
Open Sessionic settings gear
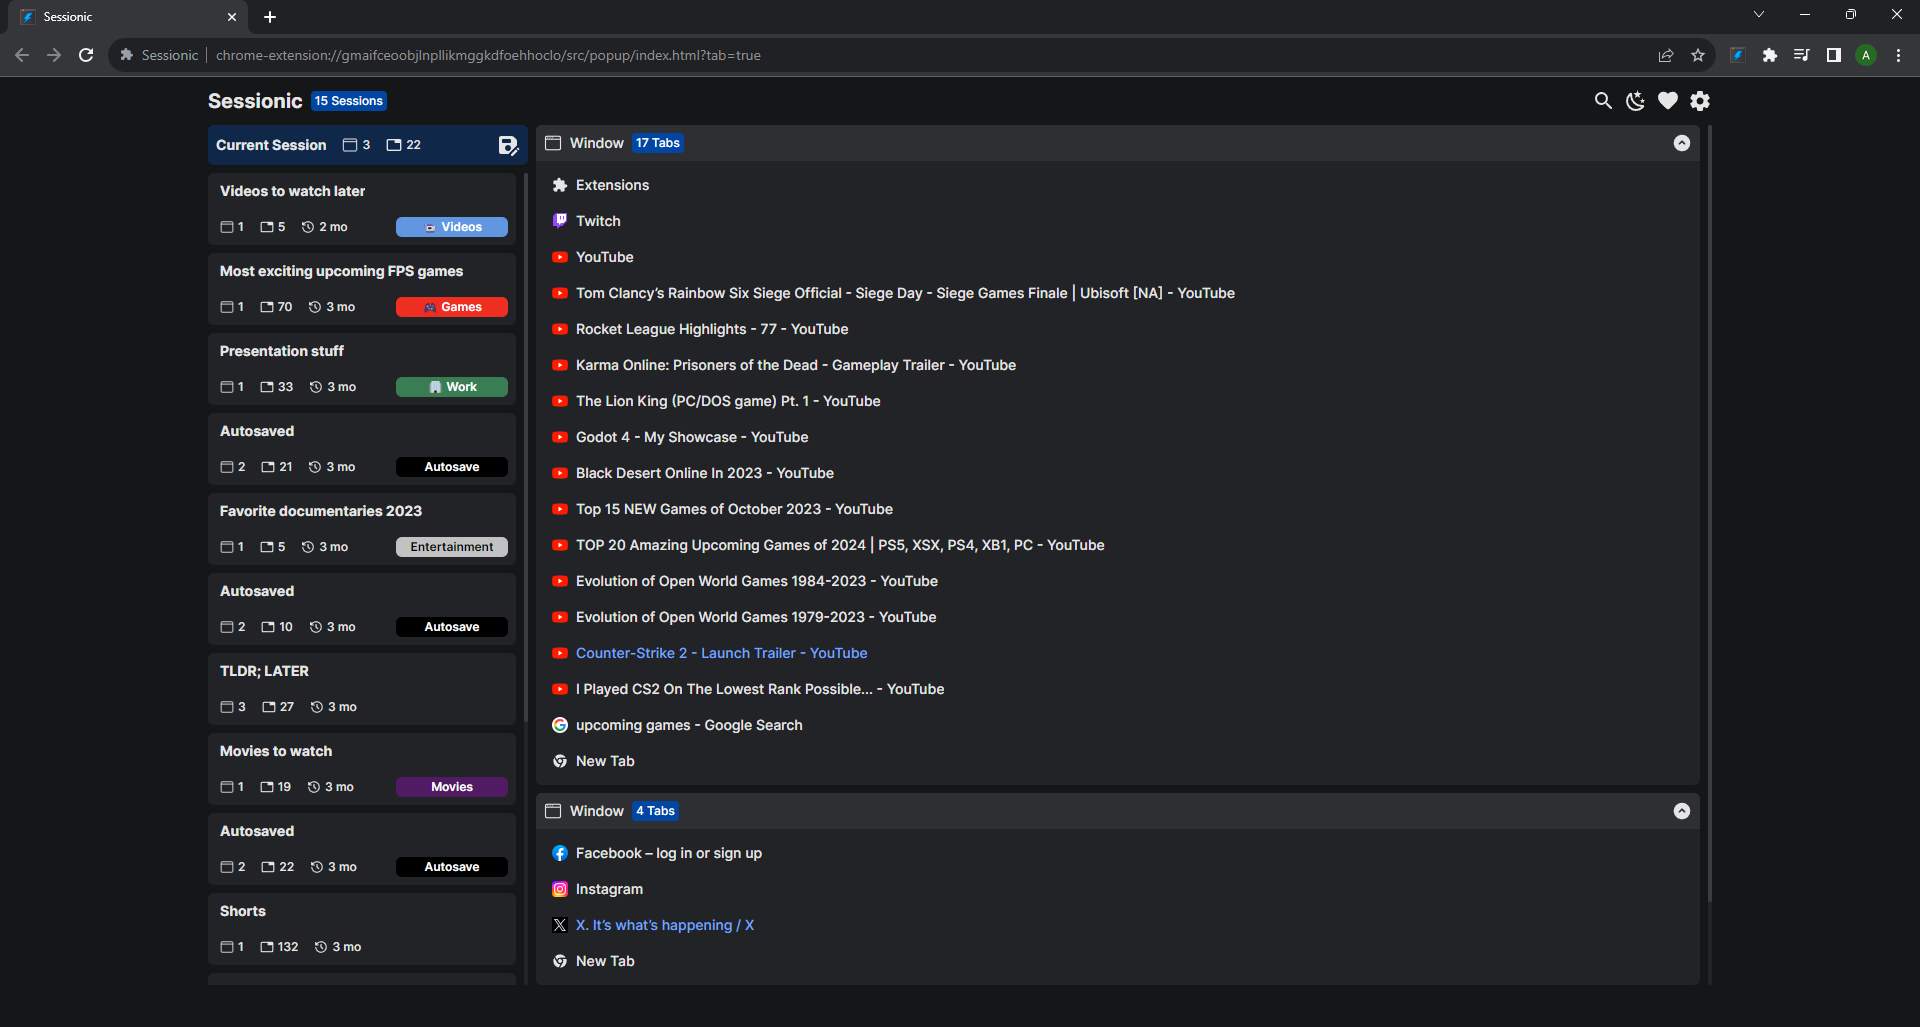1700,101
